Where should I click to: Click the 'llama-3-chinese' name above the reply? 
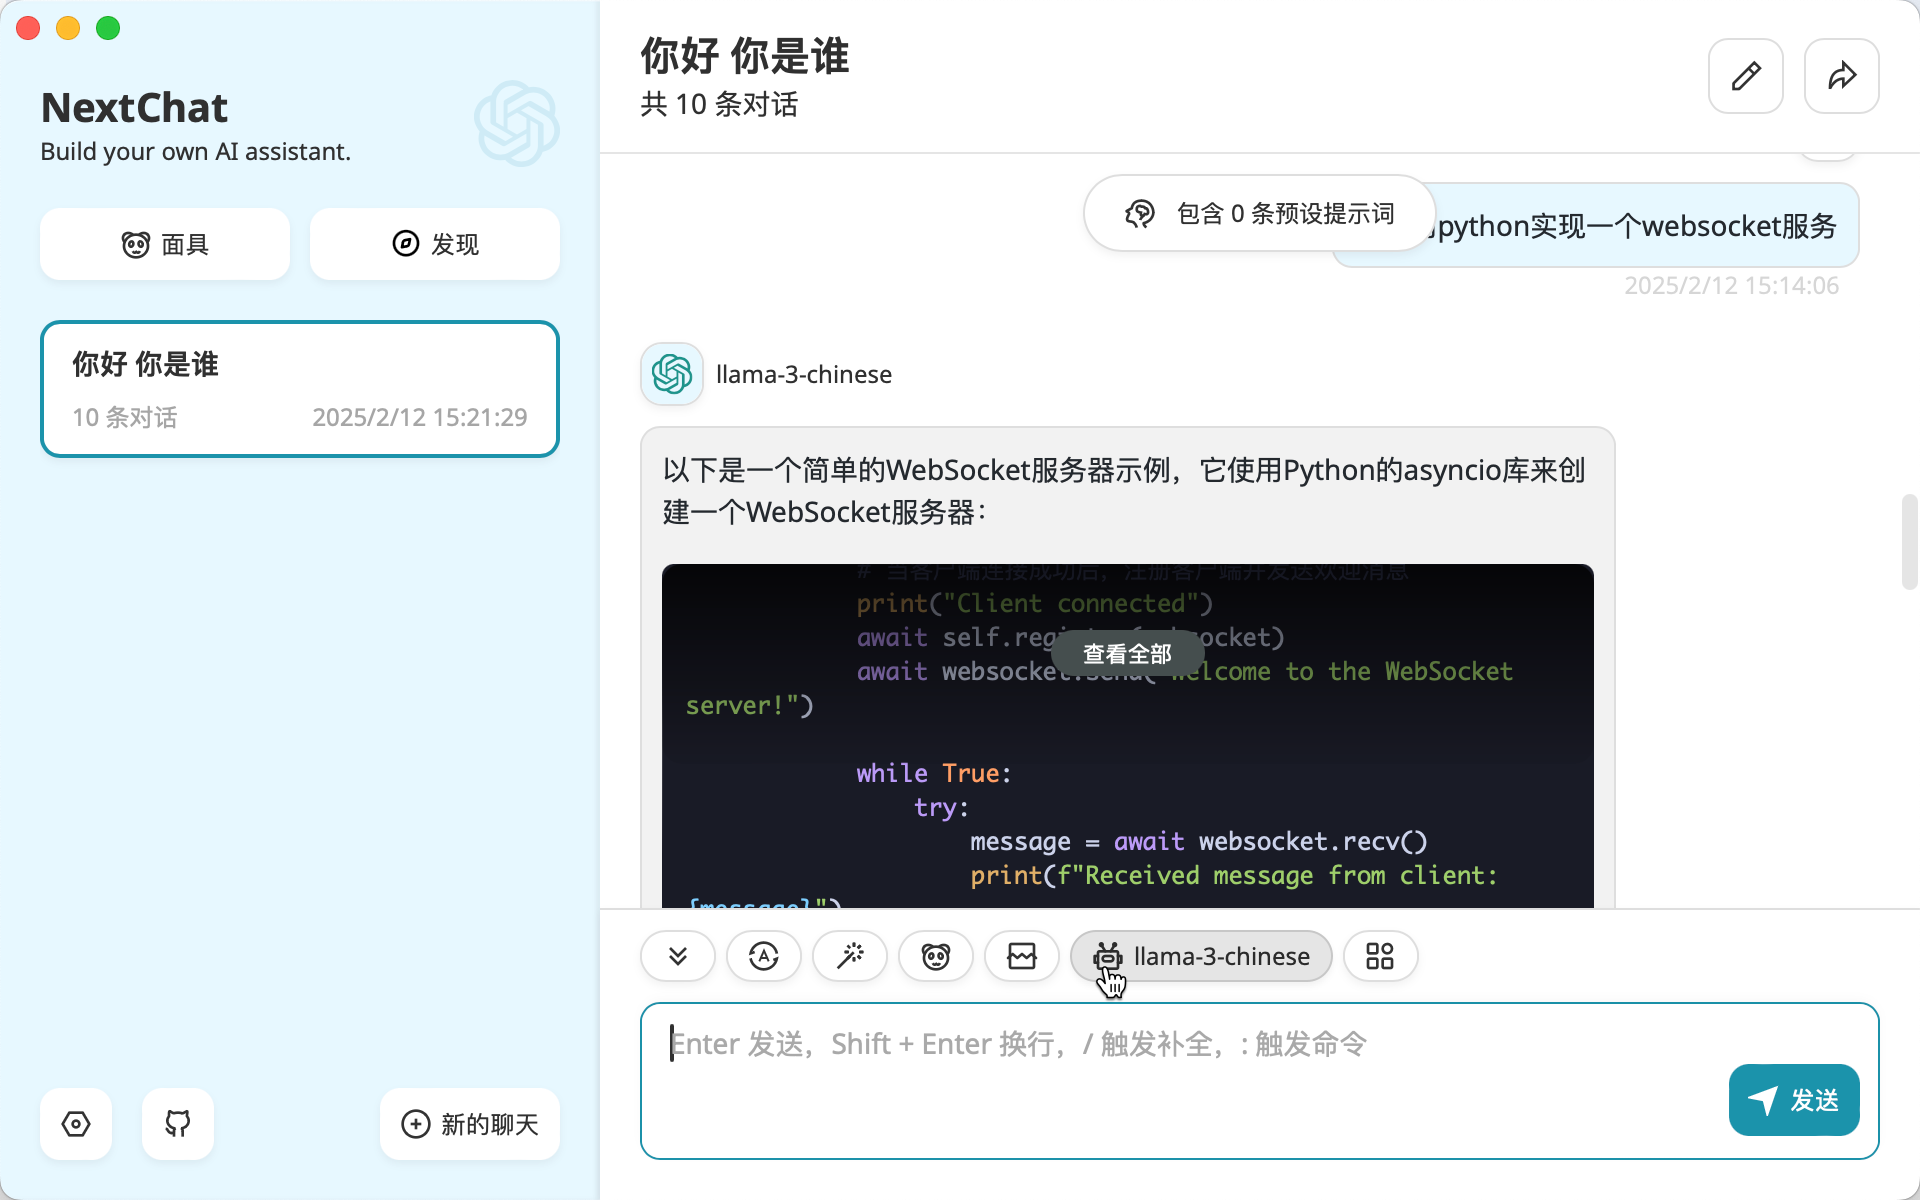[804, 374]
